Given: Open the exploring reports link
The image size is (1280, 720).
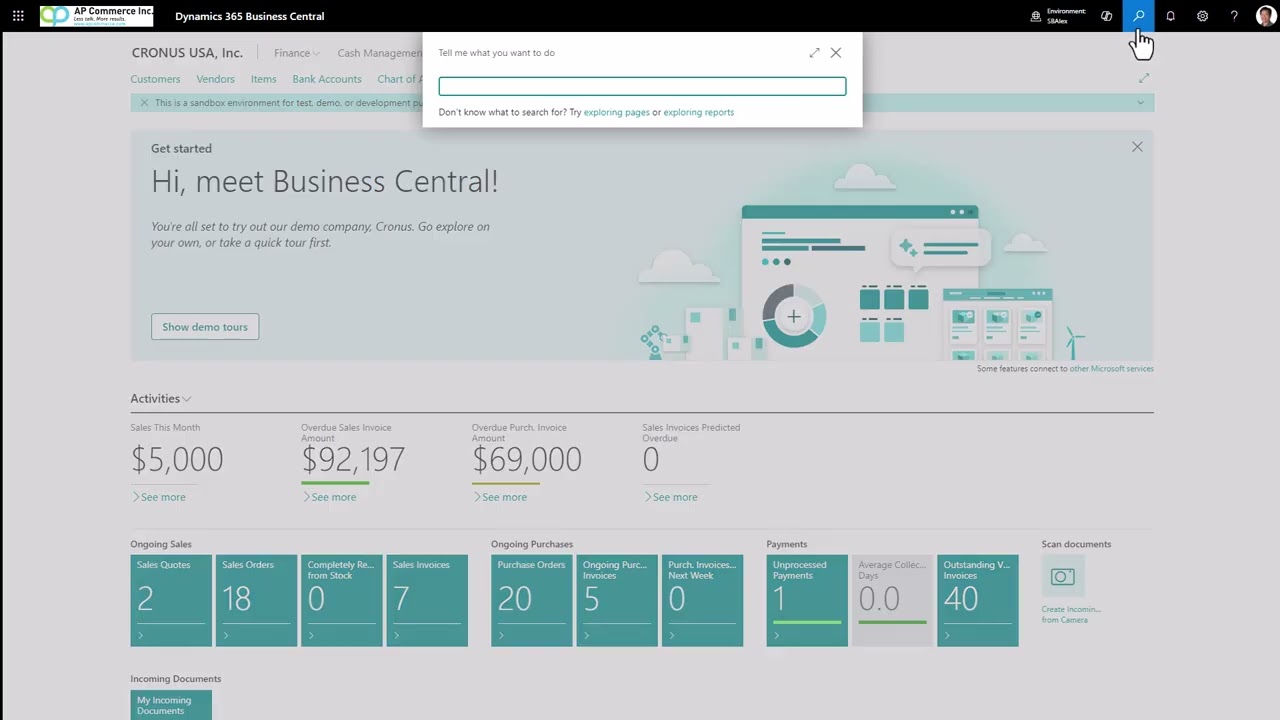Looking at the screenshot, I should point(698,112).
